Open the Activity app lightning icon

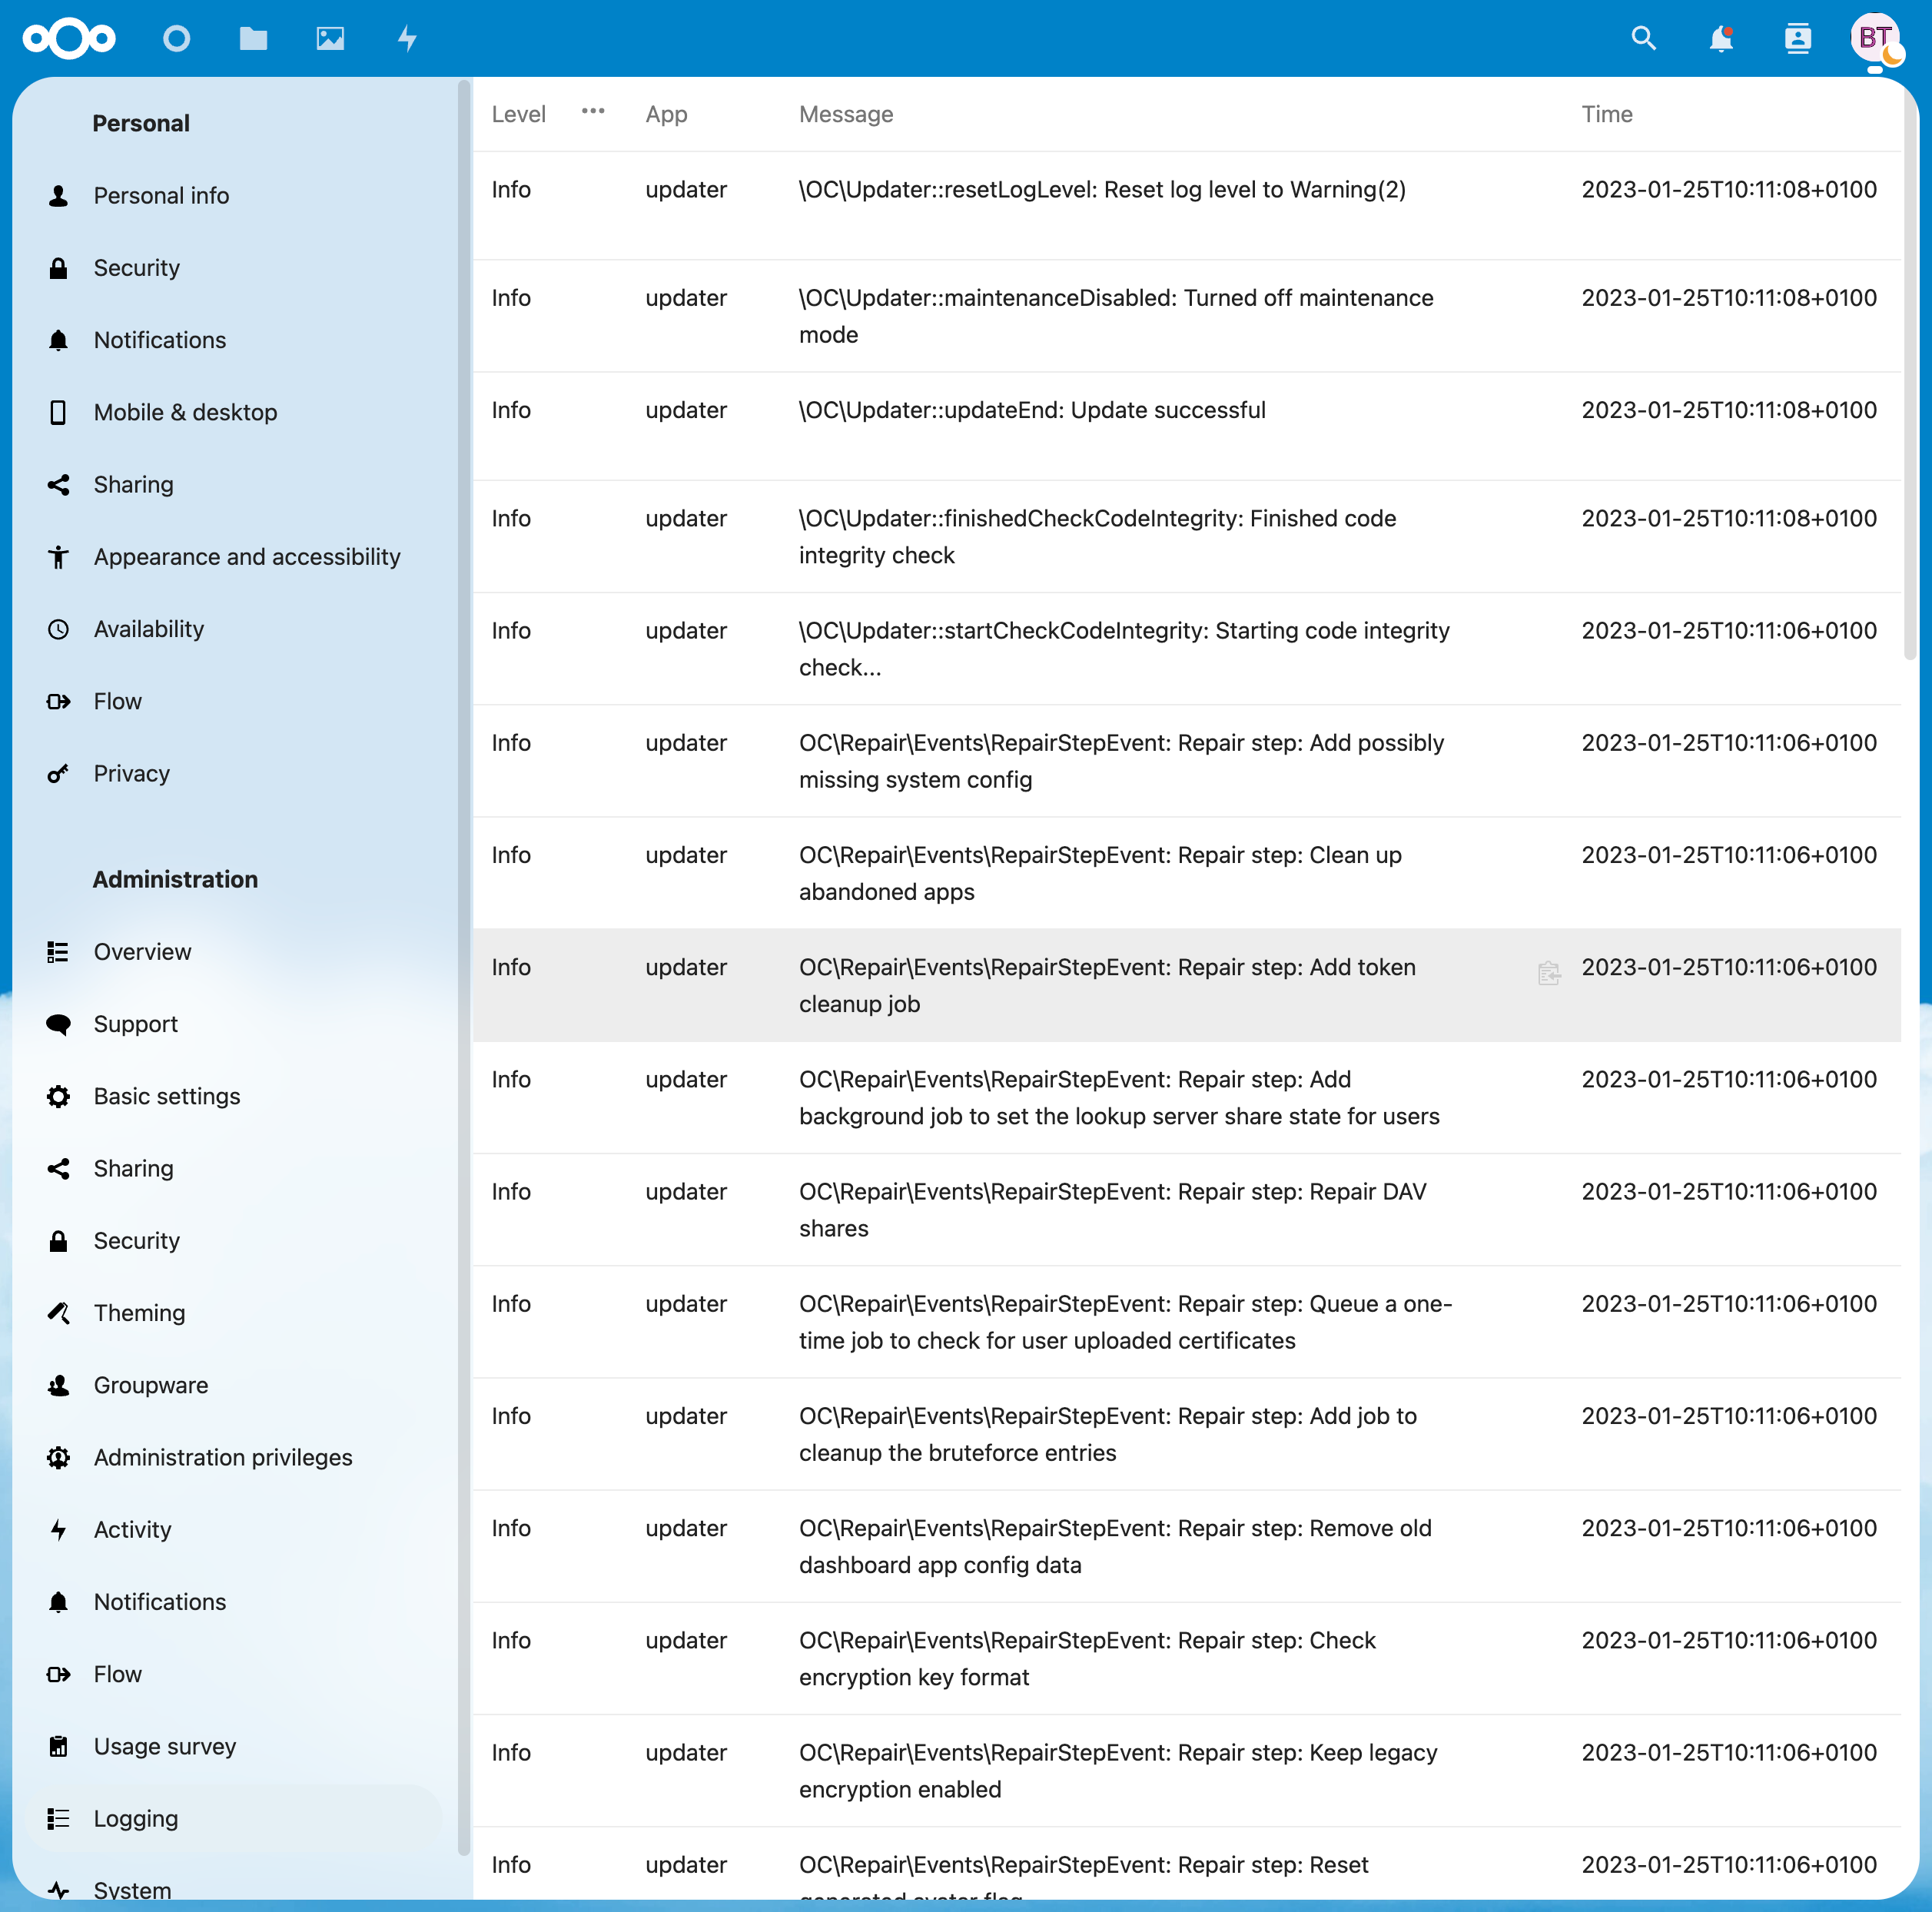click(407, 39)
